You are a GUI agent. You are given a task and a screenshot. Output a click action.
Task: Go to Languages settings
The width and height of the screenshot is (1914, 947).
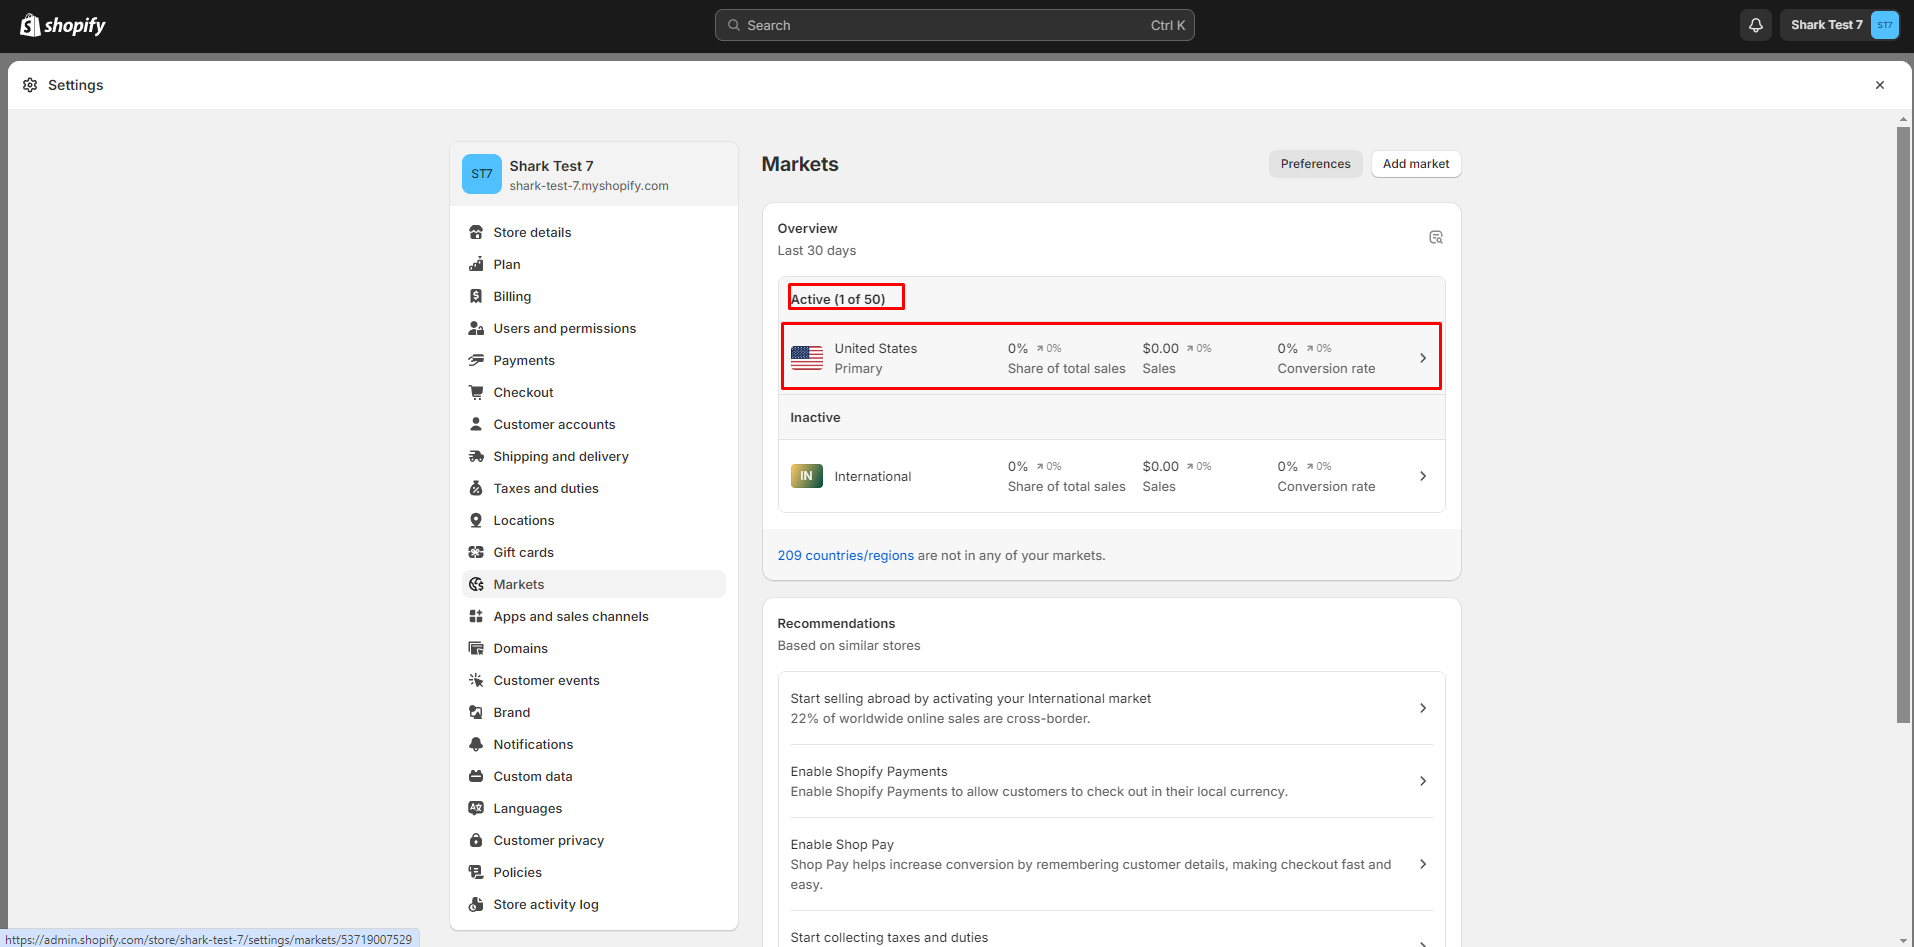pos(527,809)
